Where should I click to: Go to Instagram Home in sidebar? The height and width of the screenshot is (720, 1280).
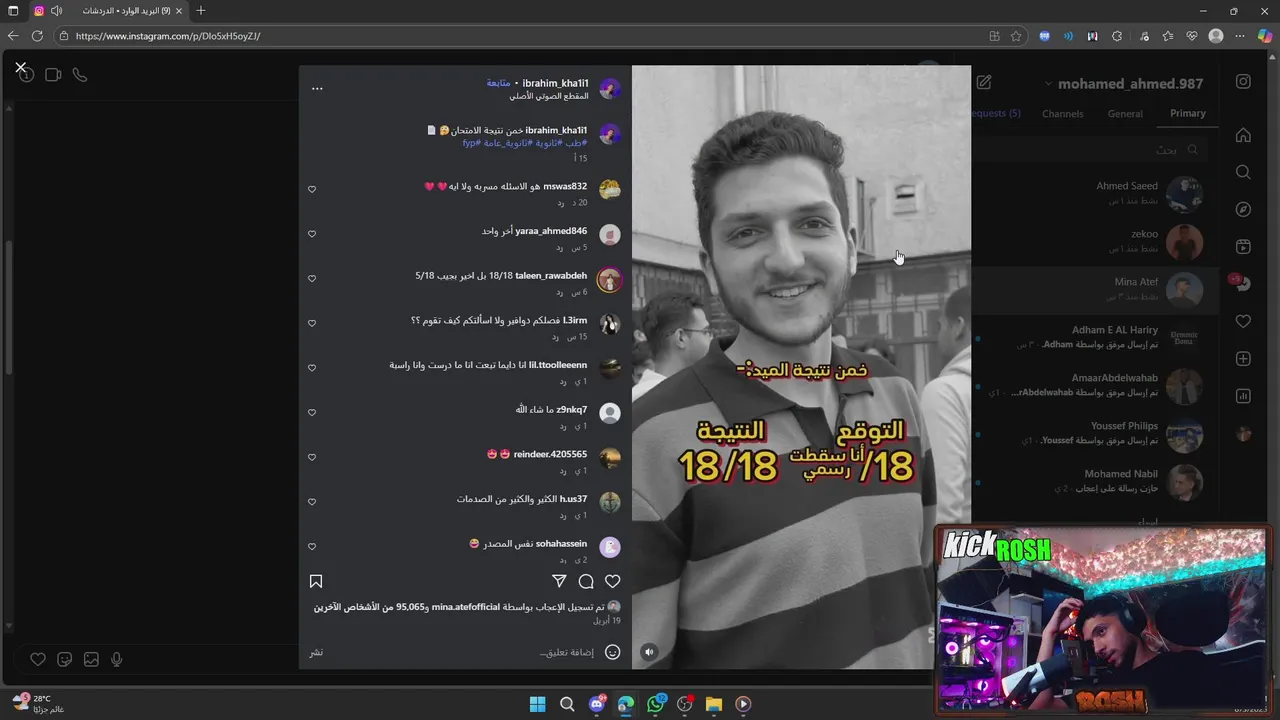(1243, 135)
